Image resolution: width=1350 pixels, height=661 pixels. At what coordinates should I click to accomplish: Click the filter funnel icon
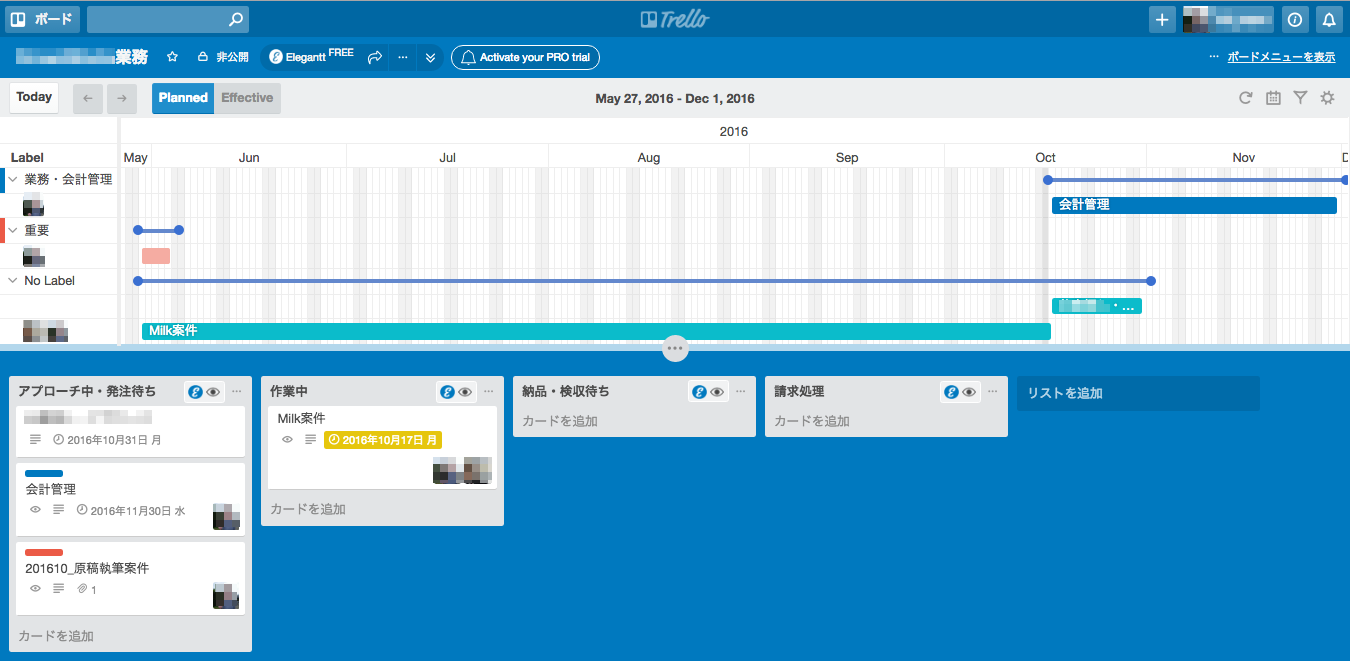pos(1300,98)
